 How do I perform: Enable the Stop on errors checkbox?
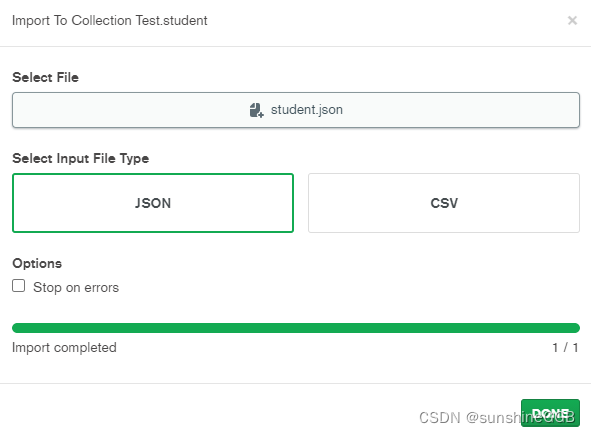(19, 286)
